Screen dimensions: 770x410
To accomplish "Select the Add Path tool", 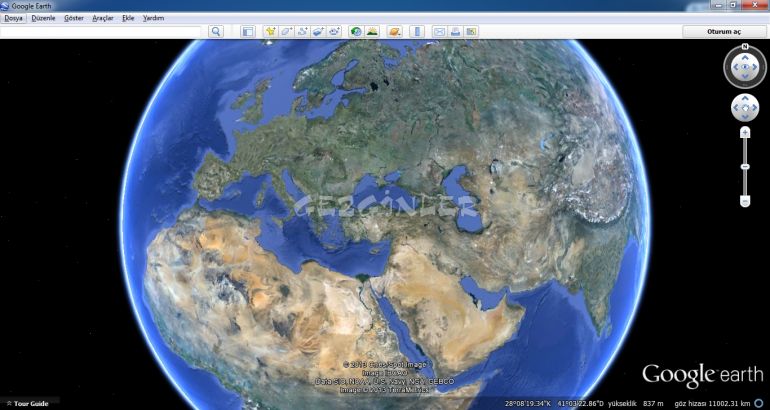I will [302, 31].
